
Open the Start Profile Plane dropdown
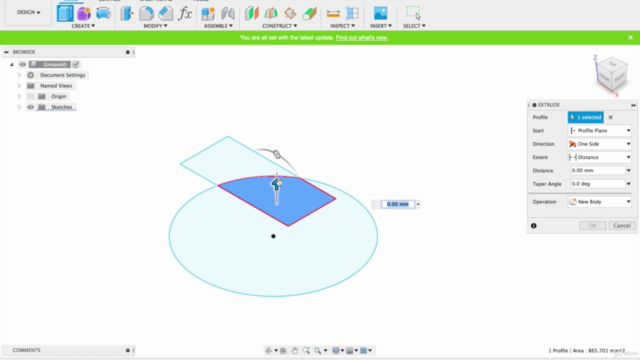tap(600, 131)
